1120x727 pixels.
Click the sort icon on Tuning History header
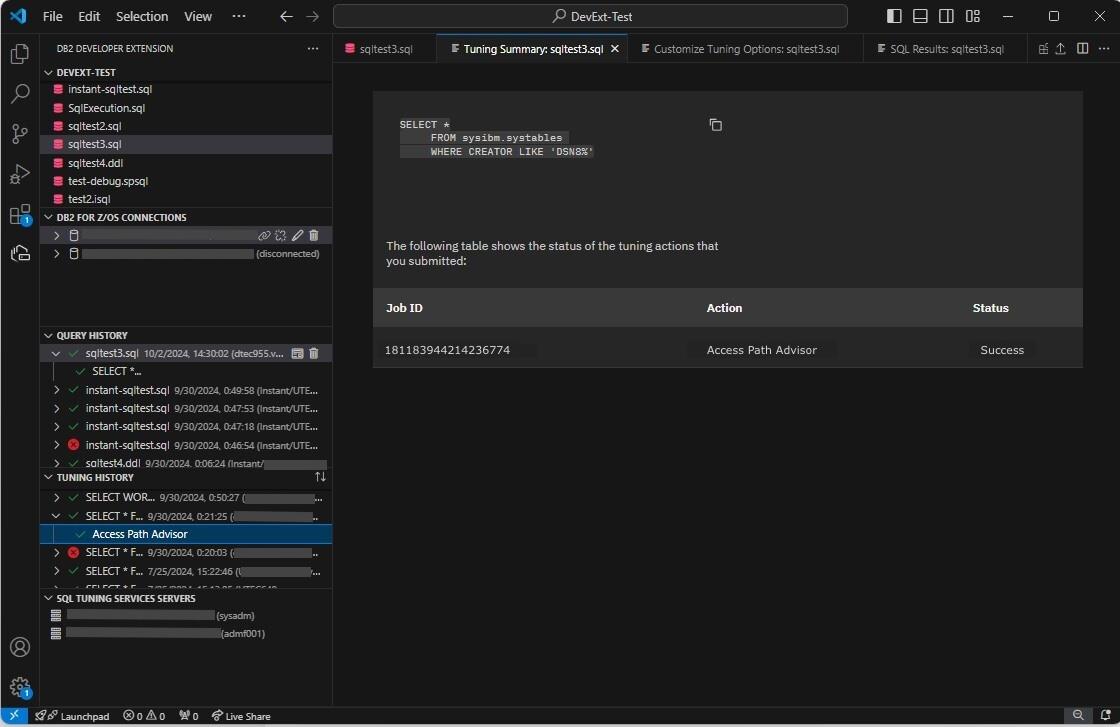point(320,477)
